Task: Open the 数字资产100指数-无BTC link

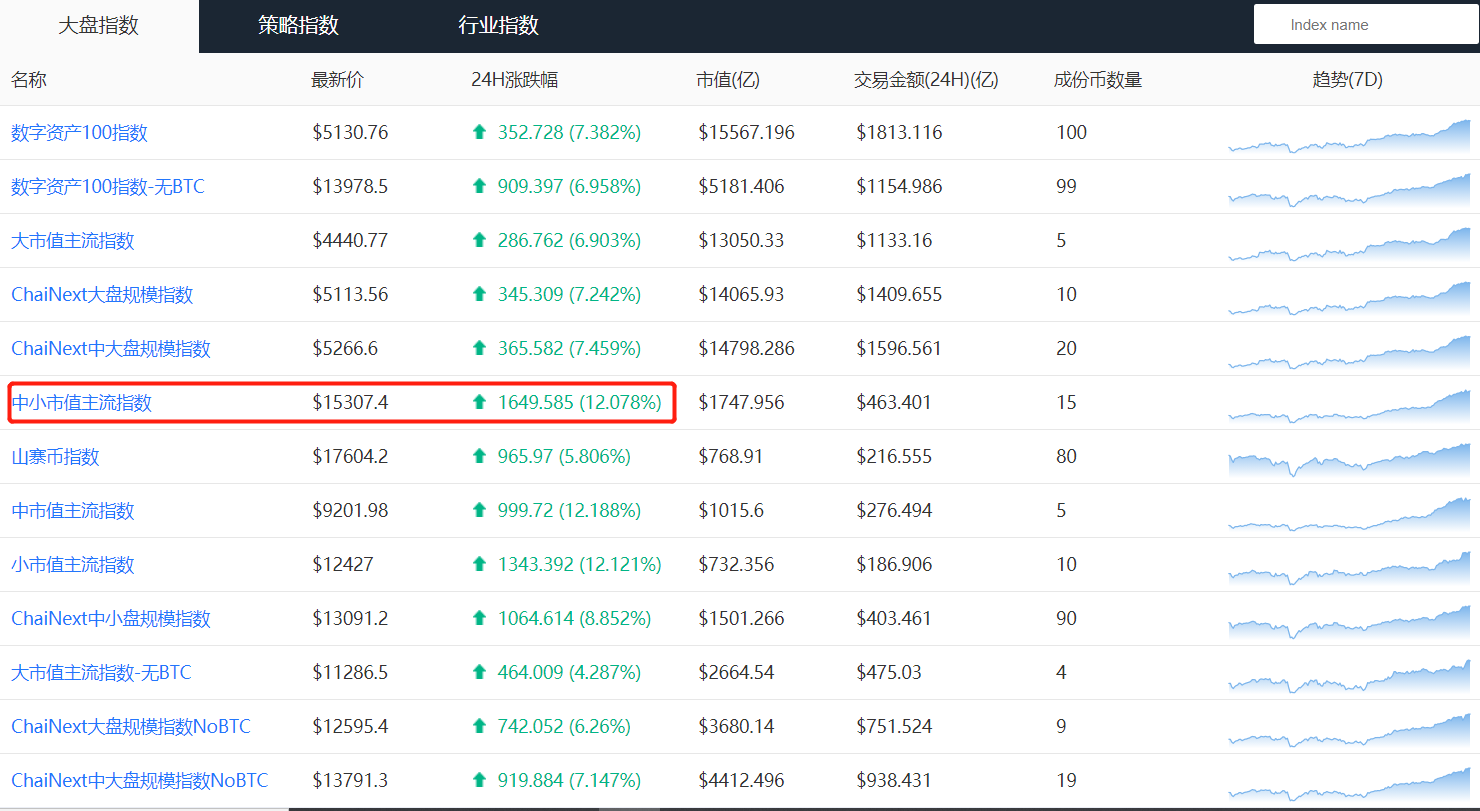Action: (x=107, y=187)
